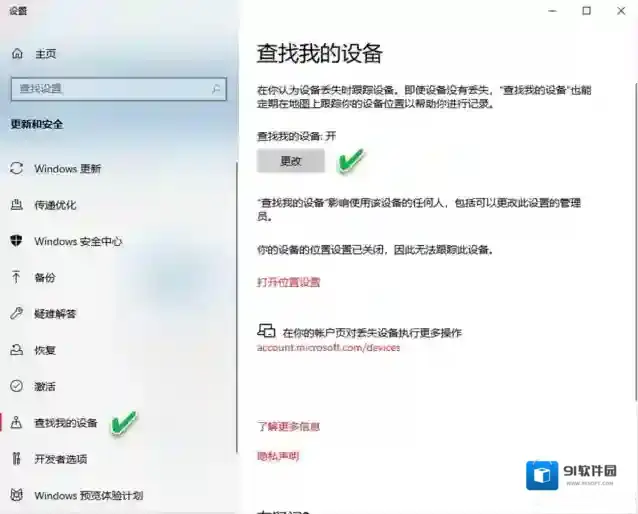Click the Windows 预览体验计划 icon

[16, 495]
